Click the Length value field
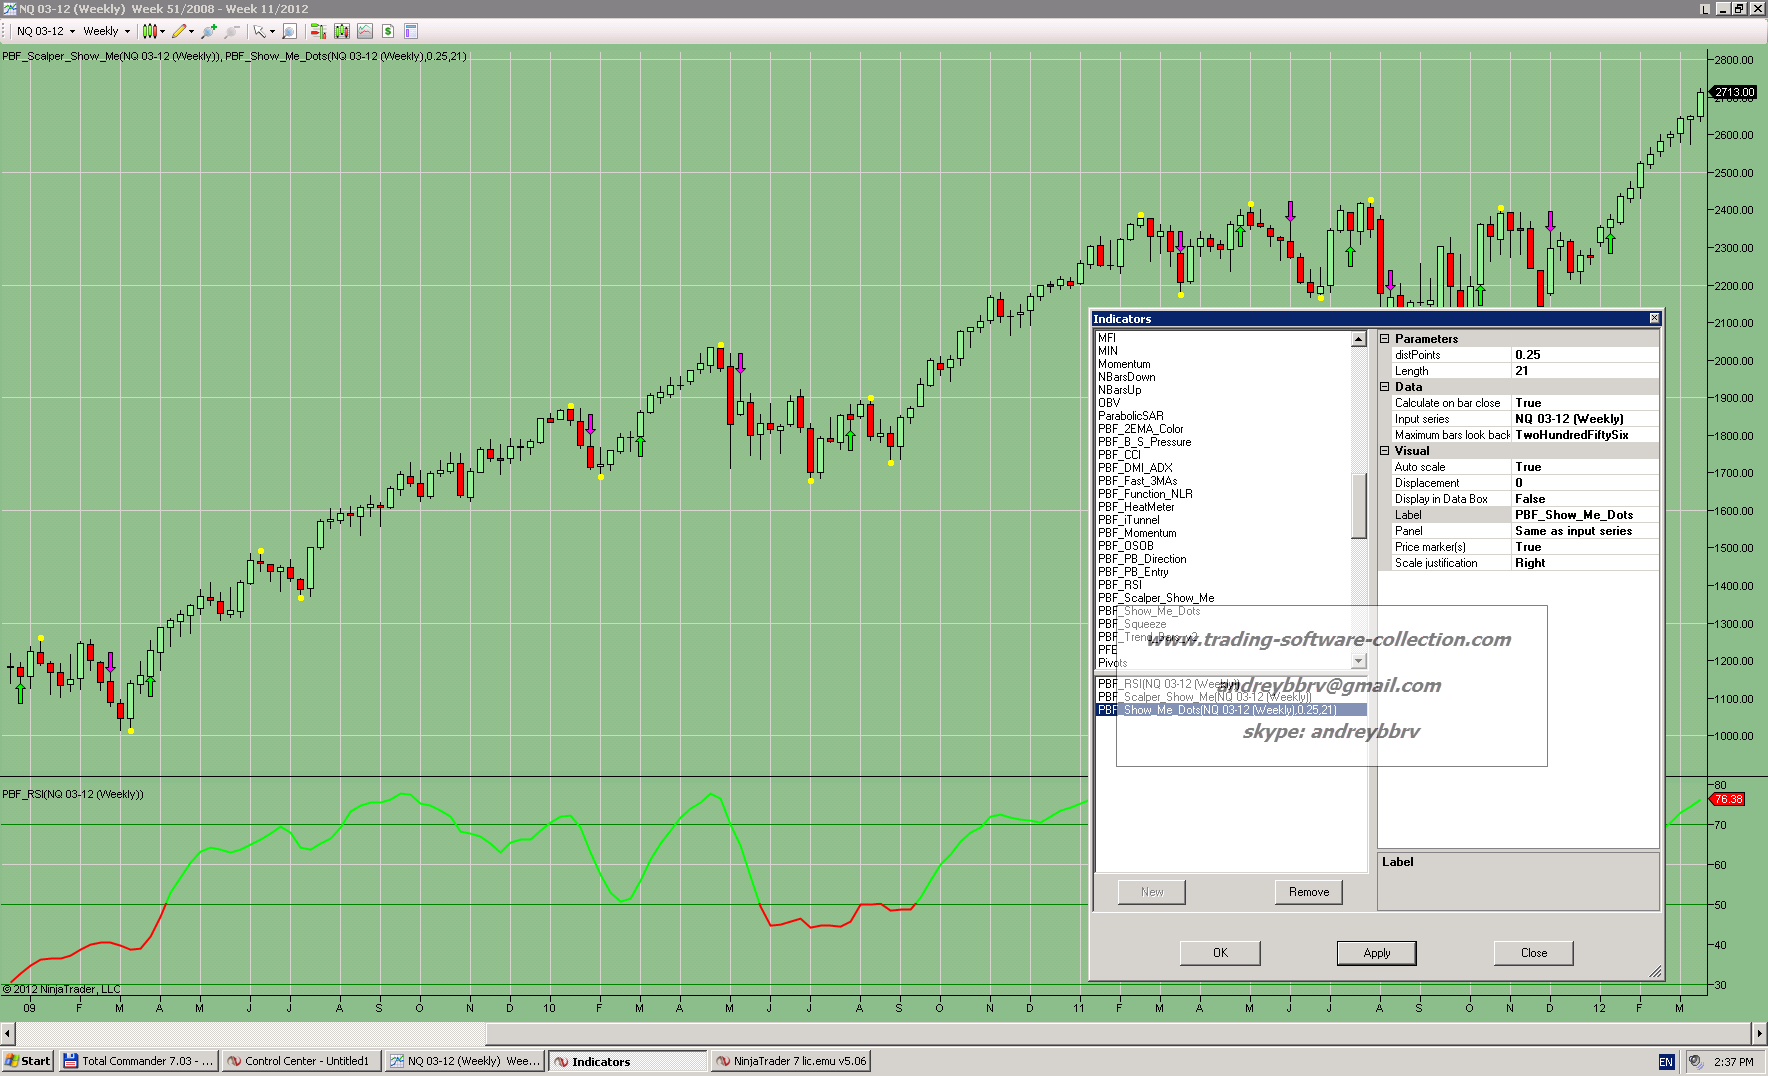1768x1076 pixels. [x=1583, y=371]
